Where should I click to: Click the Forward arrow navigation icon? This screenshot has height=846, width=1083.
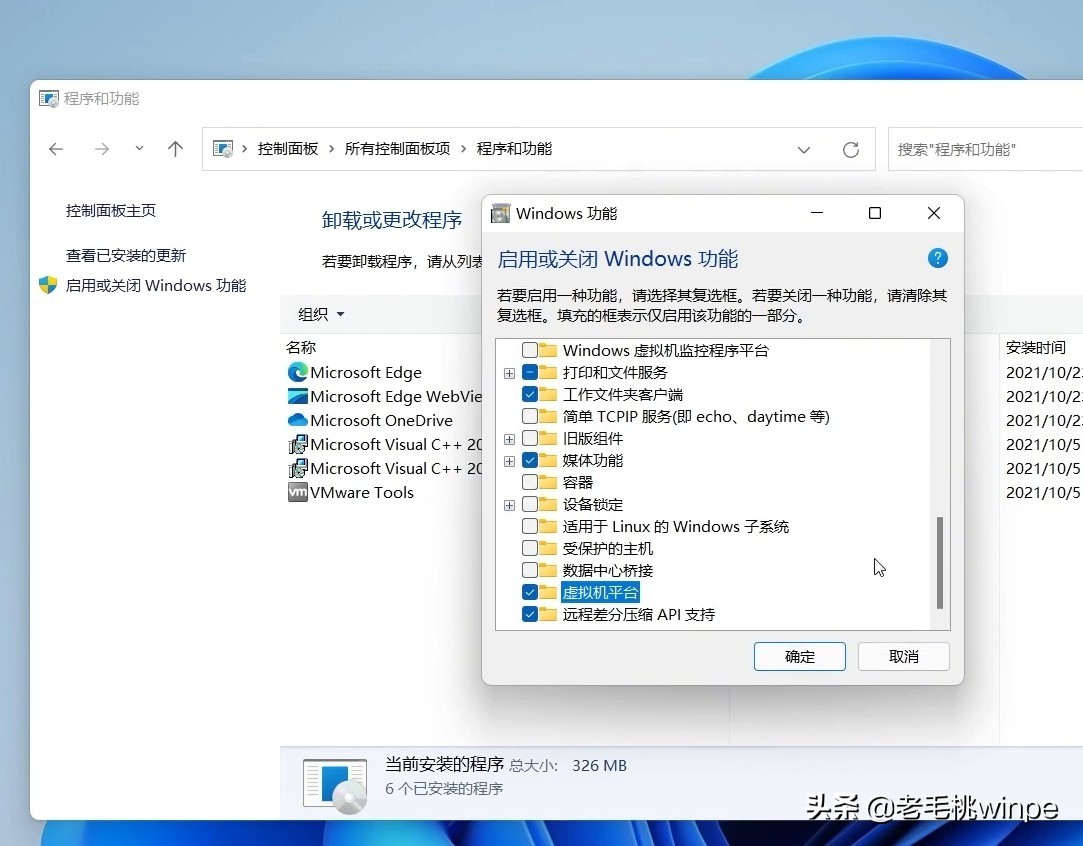(x=102, y=148)
